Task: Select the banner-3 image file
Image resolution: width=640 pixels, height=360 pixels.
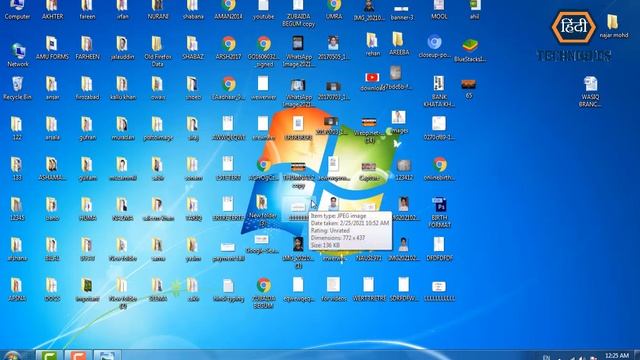Action: tap(402, 13)
